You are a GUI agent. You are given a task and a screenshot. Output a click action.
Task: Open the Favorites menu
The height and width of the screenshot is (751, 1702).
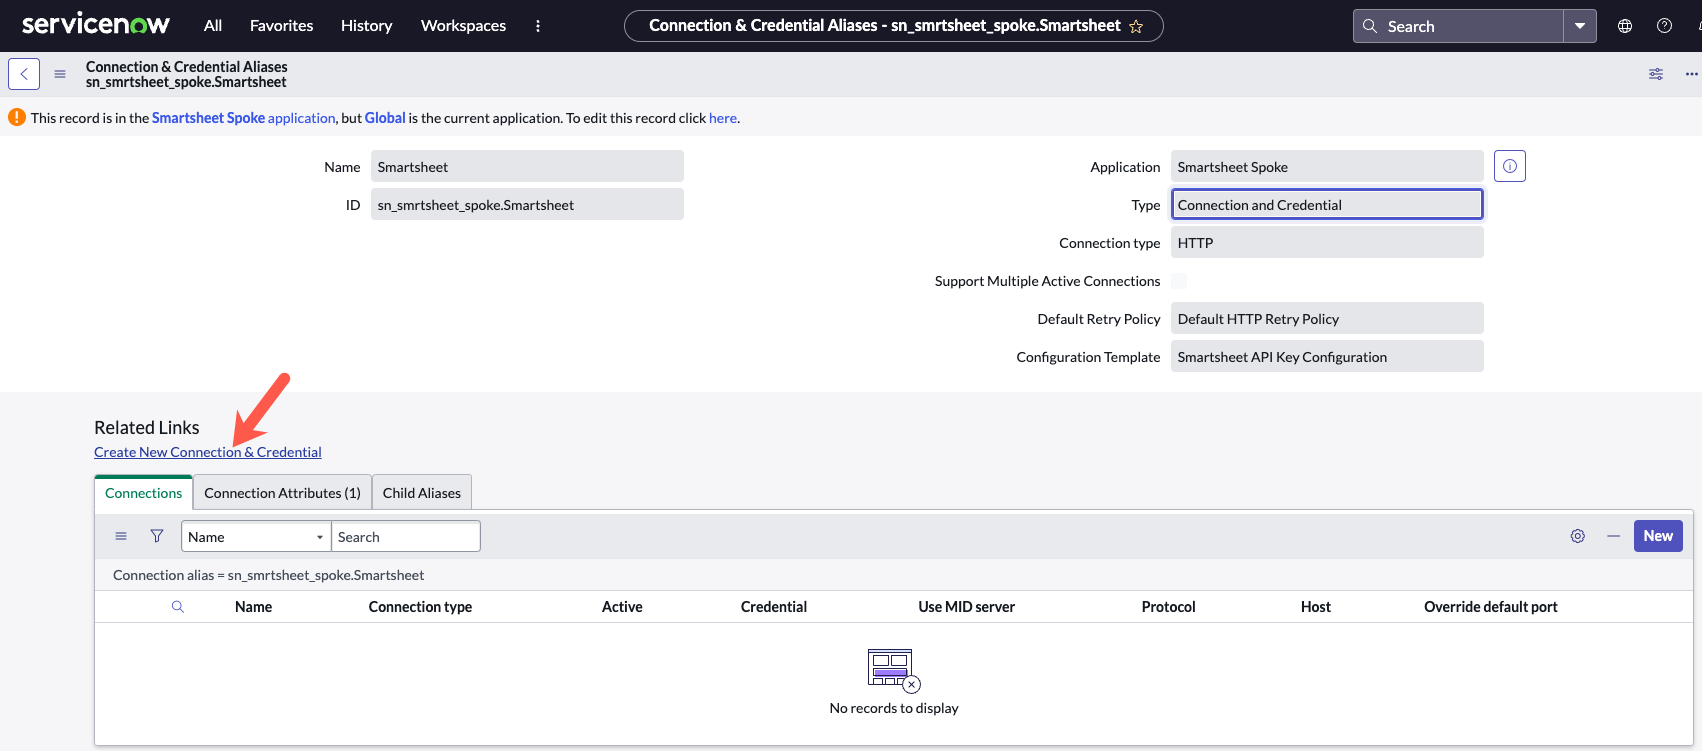click(x=281, y=26)
